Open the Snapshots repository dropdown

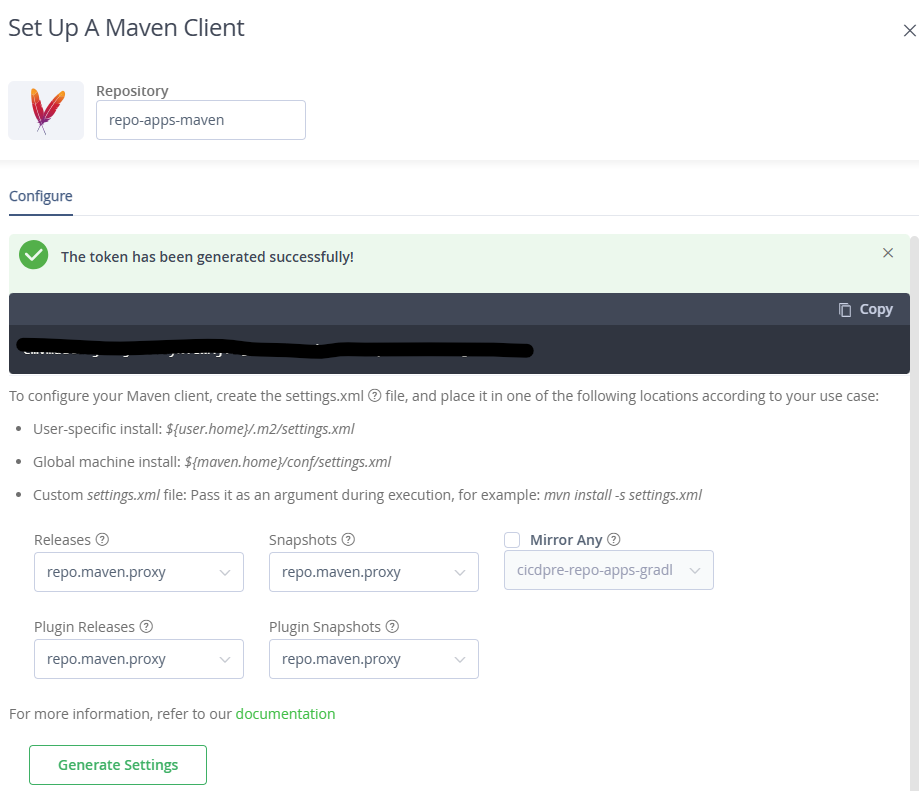click(374, 572)
